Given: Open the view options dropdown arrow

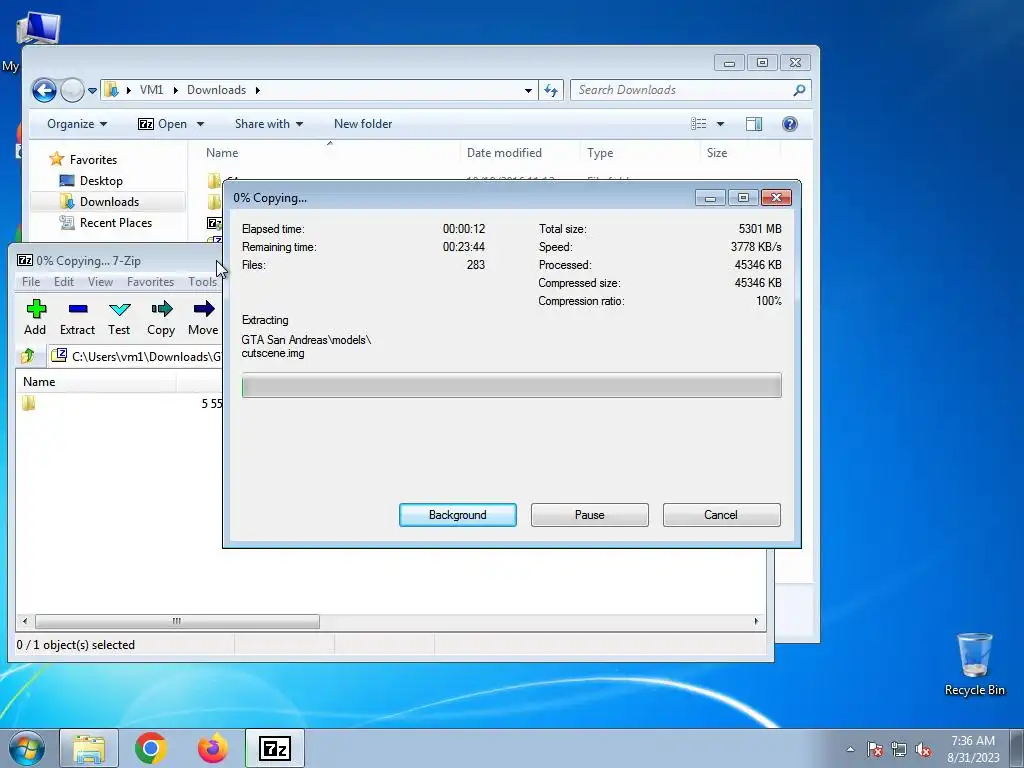Looking at the screenshot, I should tap(720, 124).
